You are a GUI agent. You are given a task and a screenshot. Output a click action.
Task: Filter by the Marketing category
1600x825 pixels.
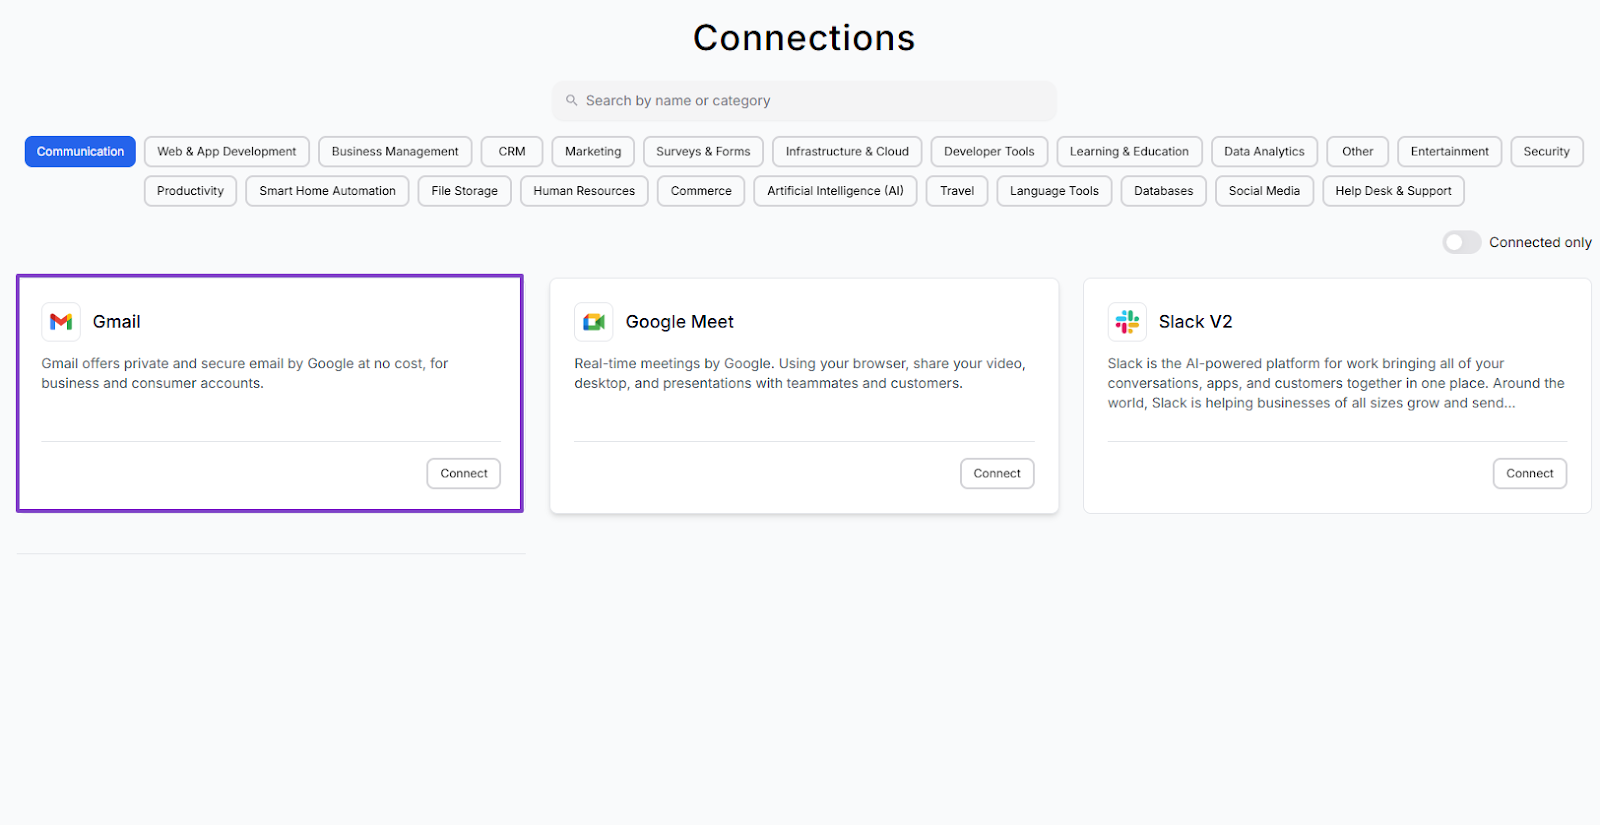pos(593,152)
